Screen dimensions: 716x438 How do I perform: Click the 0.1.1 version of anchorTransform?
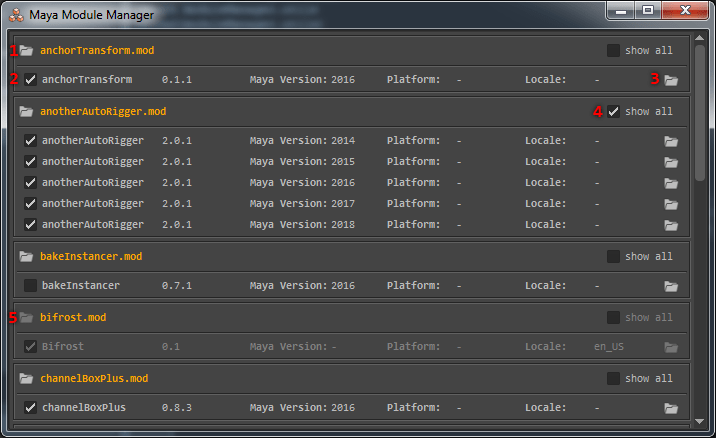coord(177,80)
